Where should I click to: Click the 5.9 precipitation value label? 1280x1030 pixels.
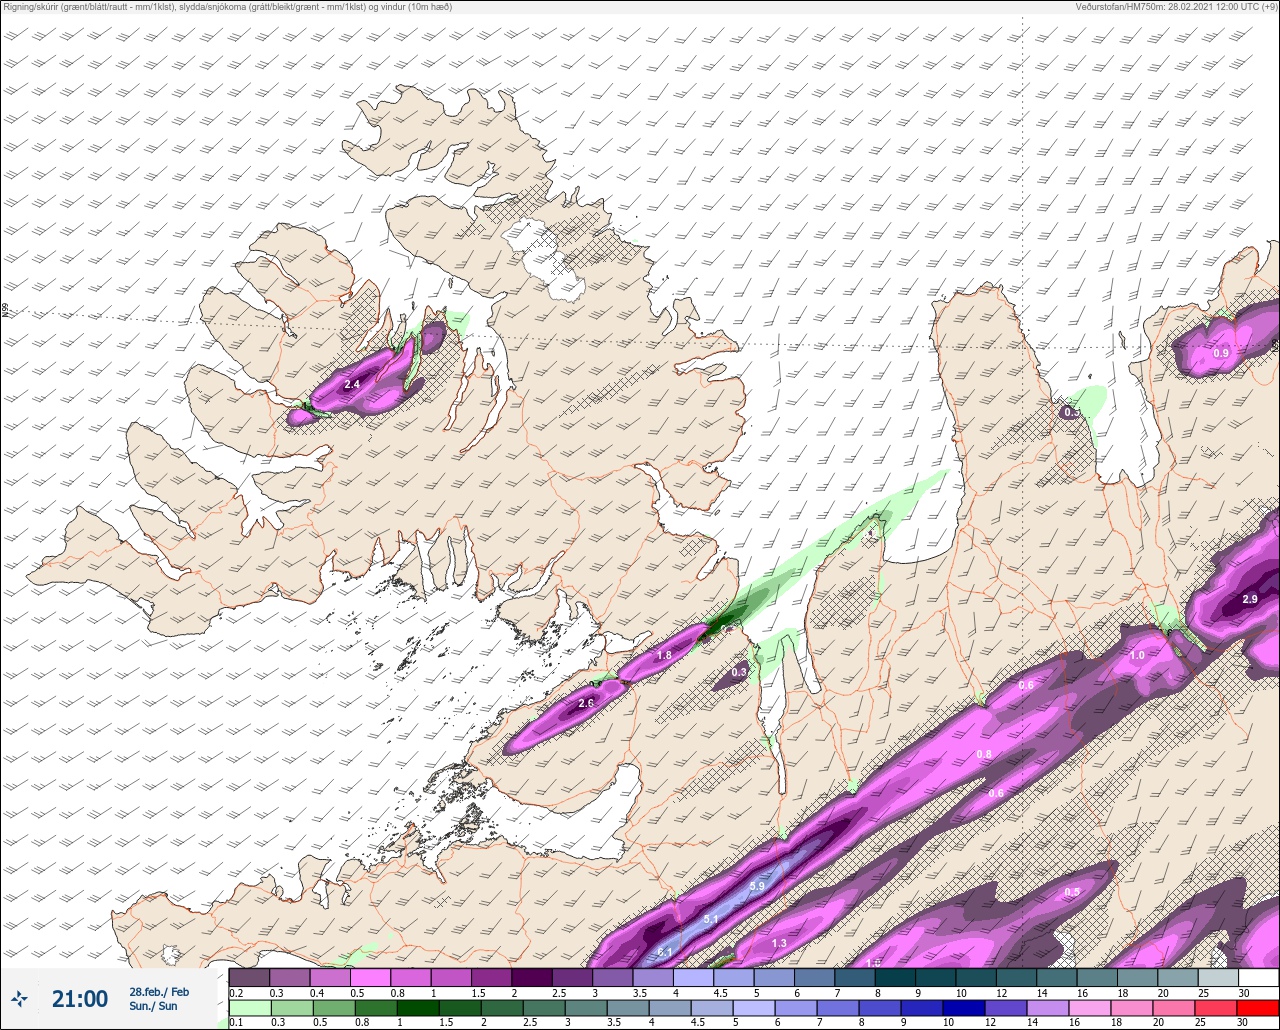(757, 886)
